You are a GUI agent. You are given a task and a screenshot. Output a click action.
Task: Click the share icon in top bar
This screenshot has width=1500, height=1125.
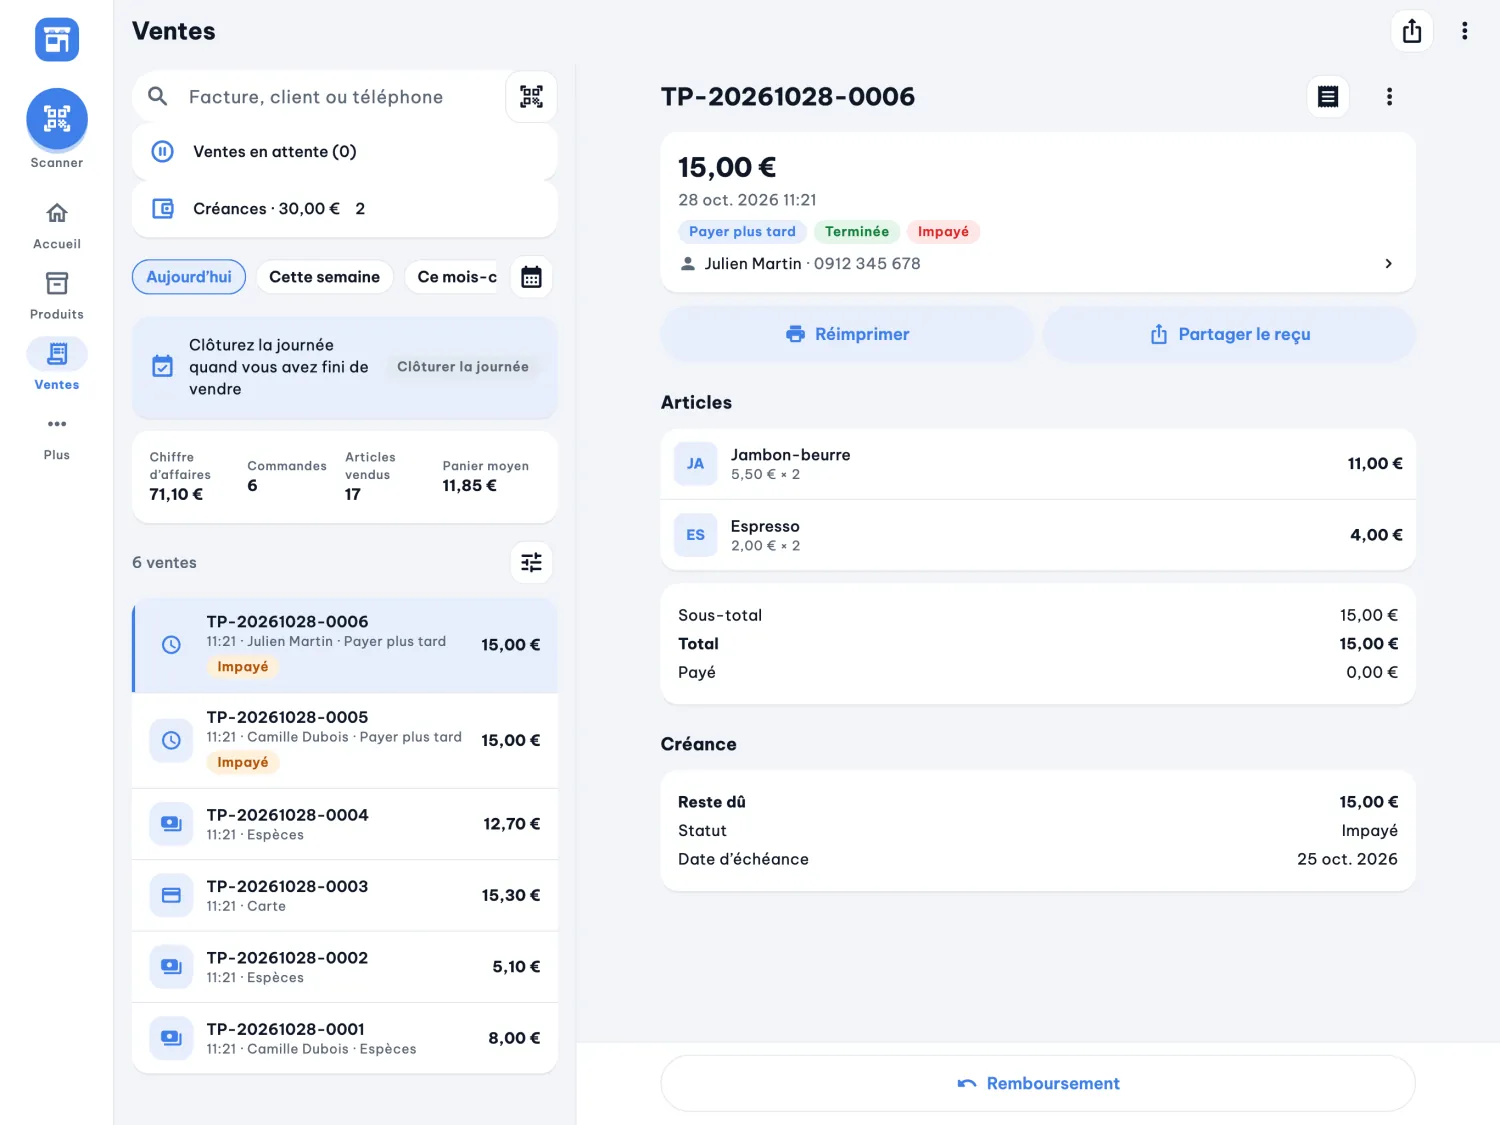coord(1412,31)
